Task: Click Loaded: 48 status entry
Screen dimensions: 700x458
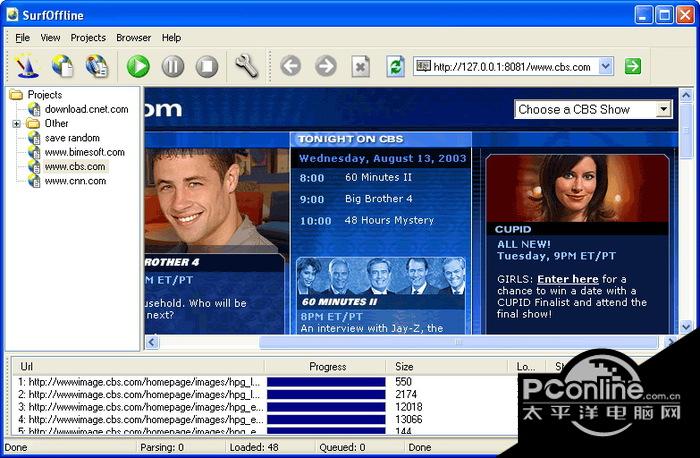Action: 254,447
